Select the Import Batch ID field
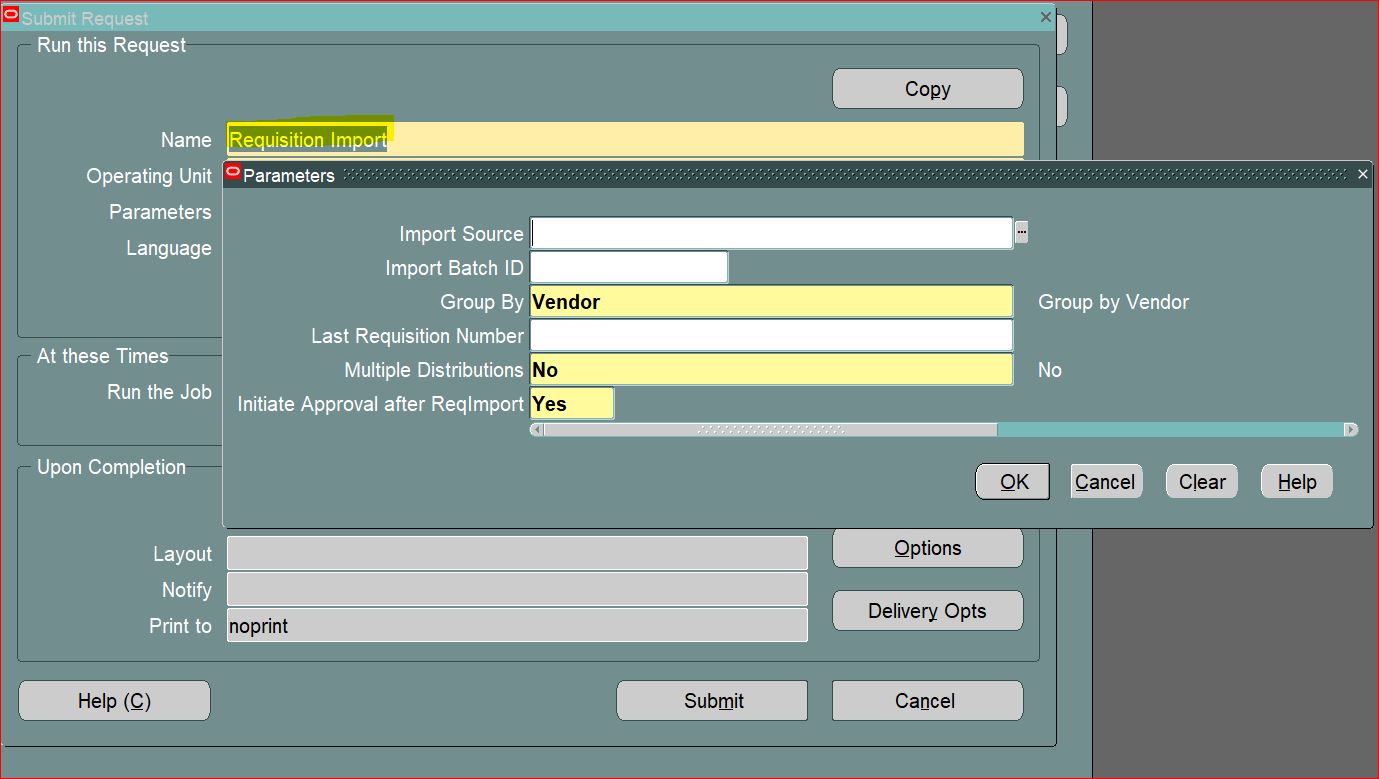Viewport: 1379px width, 779px height. click(628, 266)
